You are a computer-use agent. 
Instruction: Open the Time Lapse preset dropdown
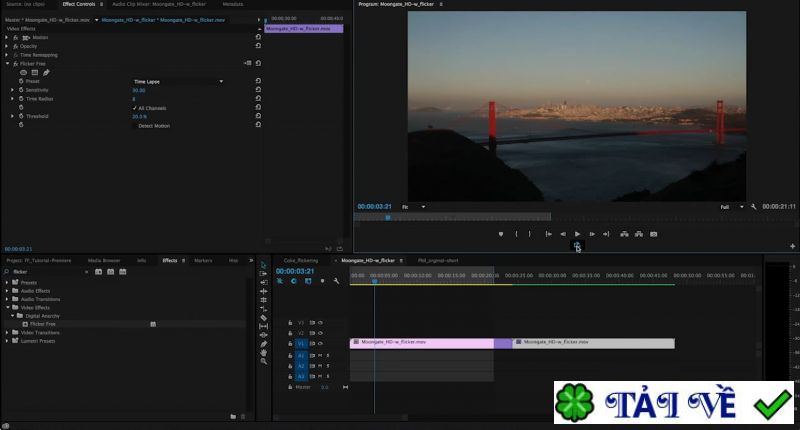point(178,81)
